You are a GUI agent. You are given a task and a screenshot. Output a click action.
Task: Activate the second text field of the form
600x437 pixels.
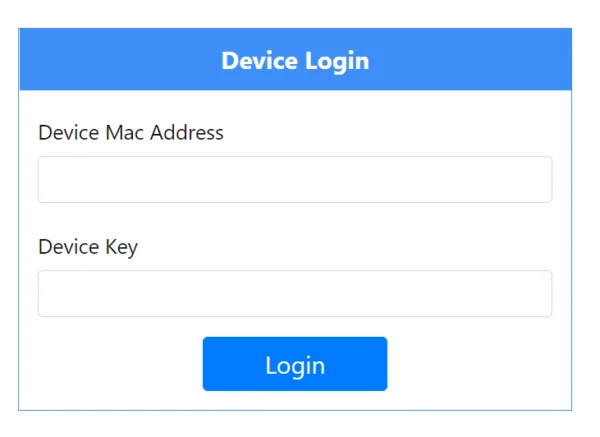[x=295, y=294]
